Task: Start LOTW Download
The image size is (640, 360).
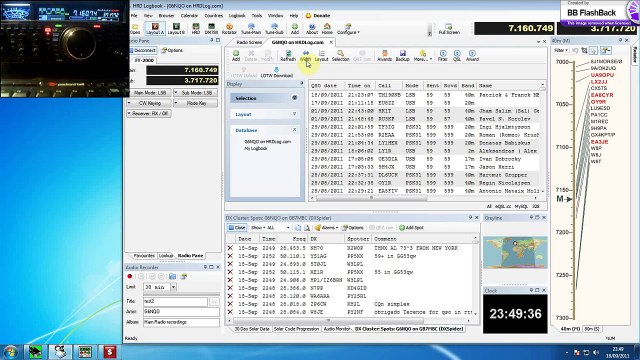Action: coord(277,72)
